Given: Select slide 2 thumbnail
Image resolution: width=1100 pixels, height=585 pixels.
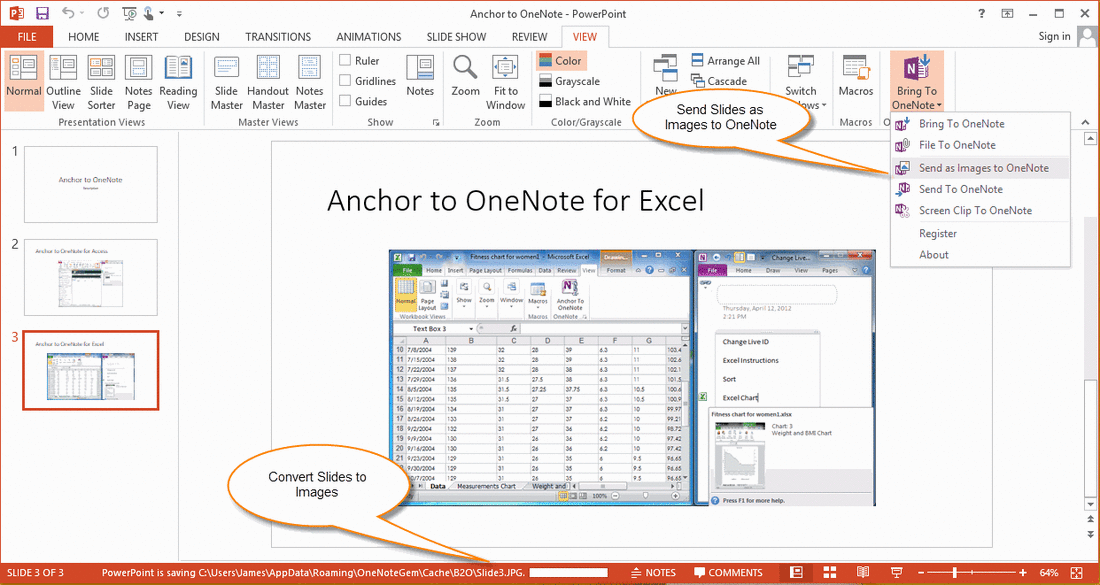Looking at the screenshot, I should 90,277.
